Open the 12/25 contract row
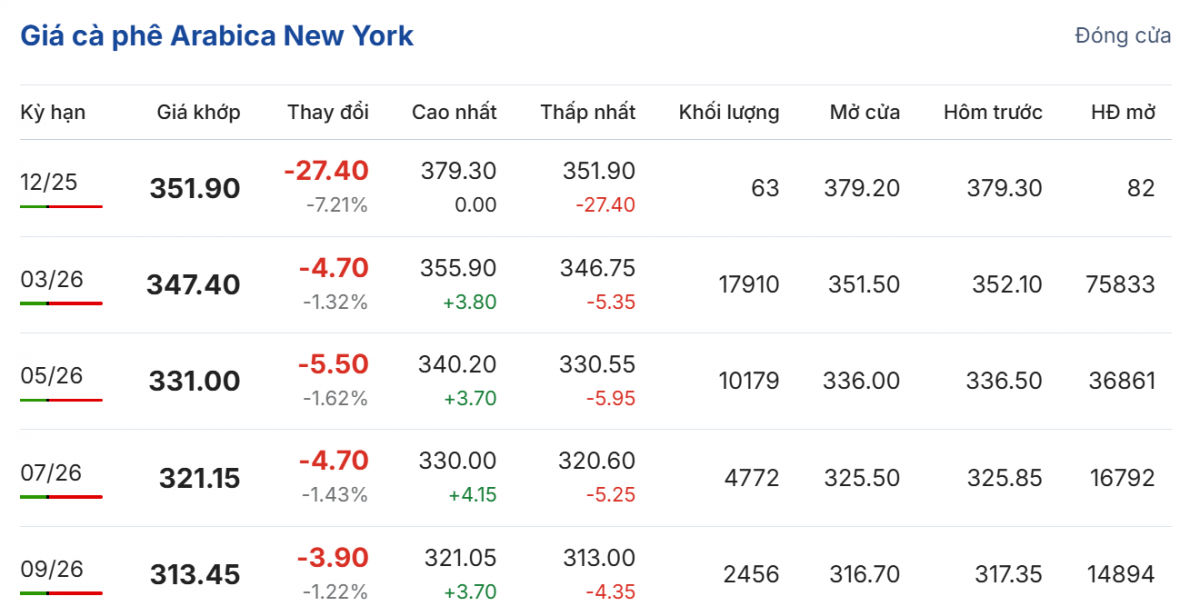Screen dimensions: 1200x616 (49, 182)
